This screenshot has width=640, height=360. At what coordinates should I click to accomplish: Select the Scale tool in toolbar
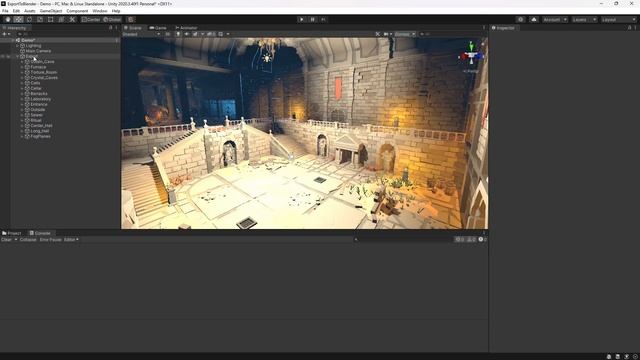coord(40,19)
